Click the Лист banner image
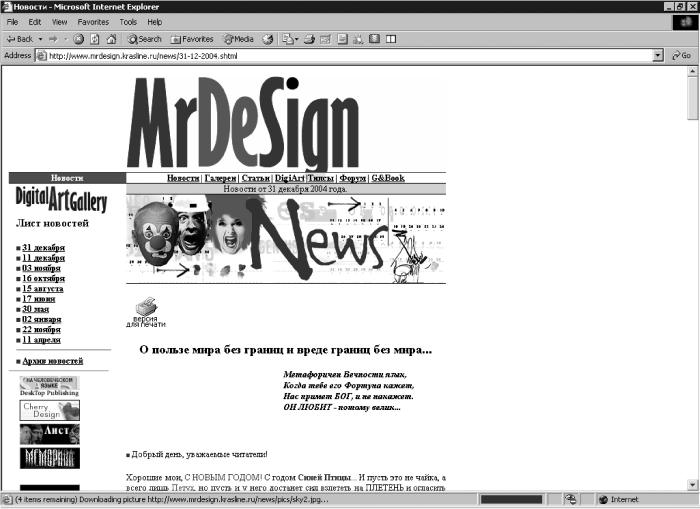This screenshot has width=700, height=509. click(50, 434)
